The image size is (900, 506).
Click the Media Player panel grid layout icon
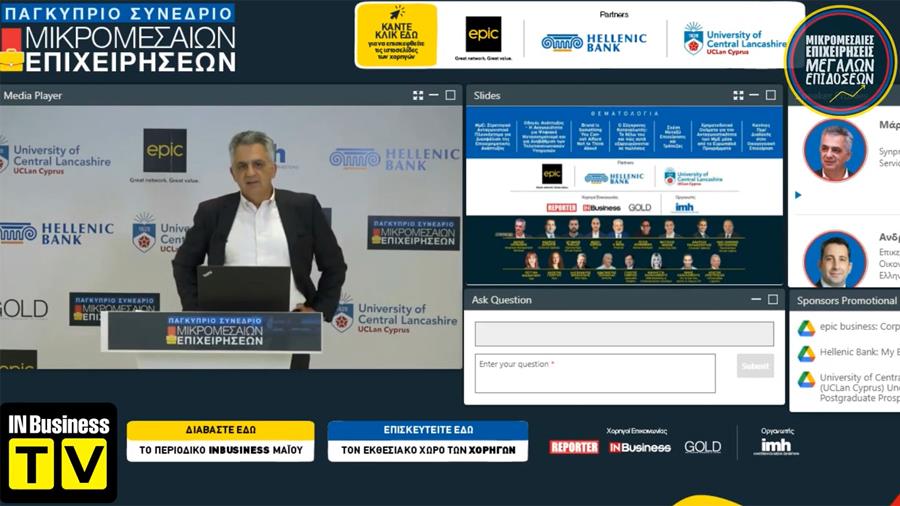pyautogui.click(x=418, y=96)
